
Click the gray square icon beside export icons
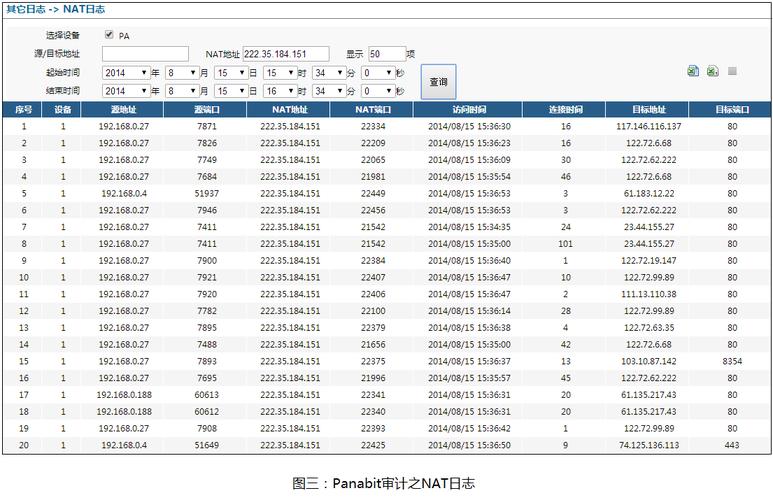pos(732,71)
